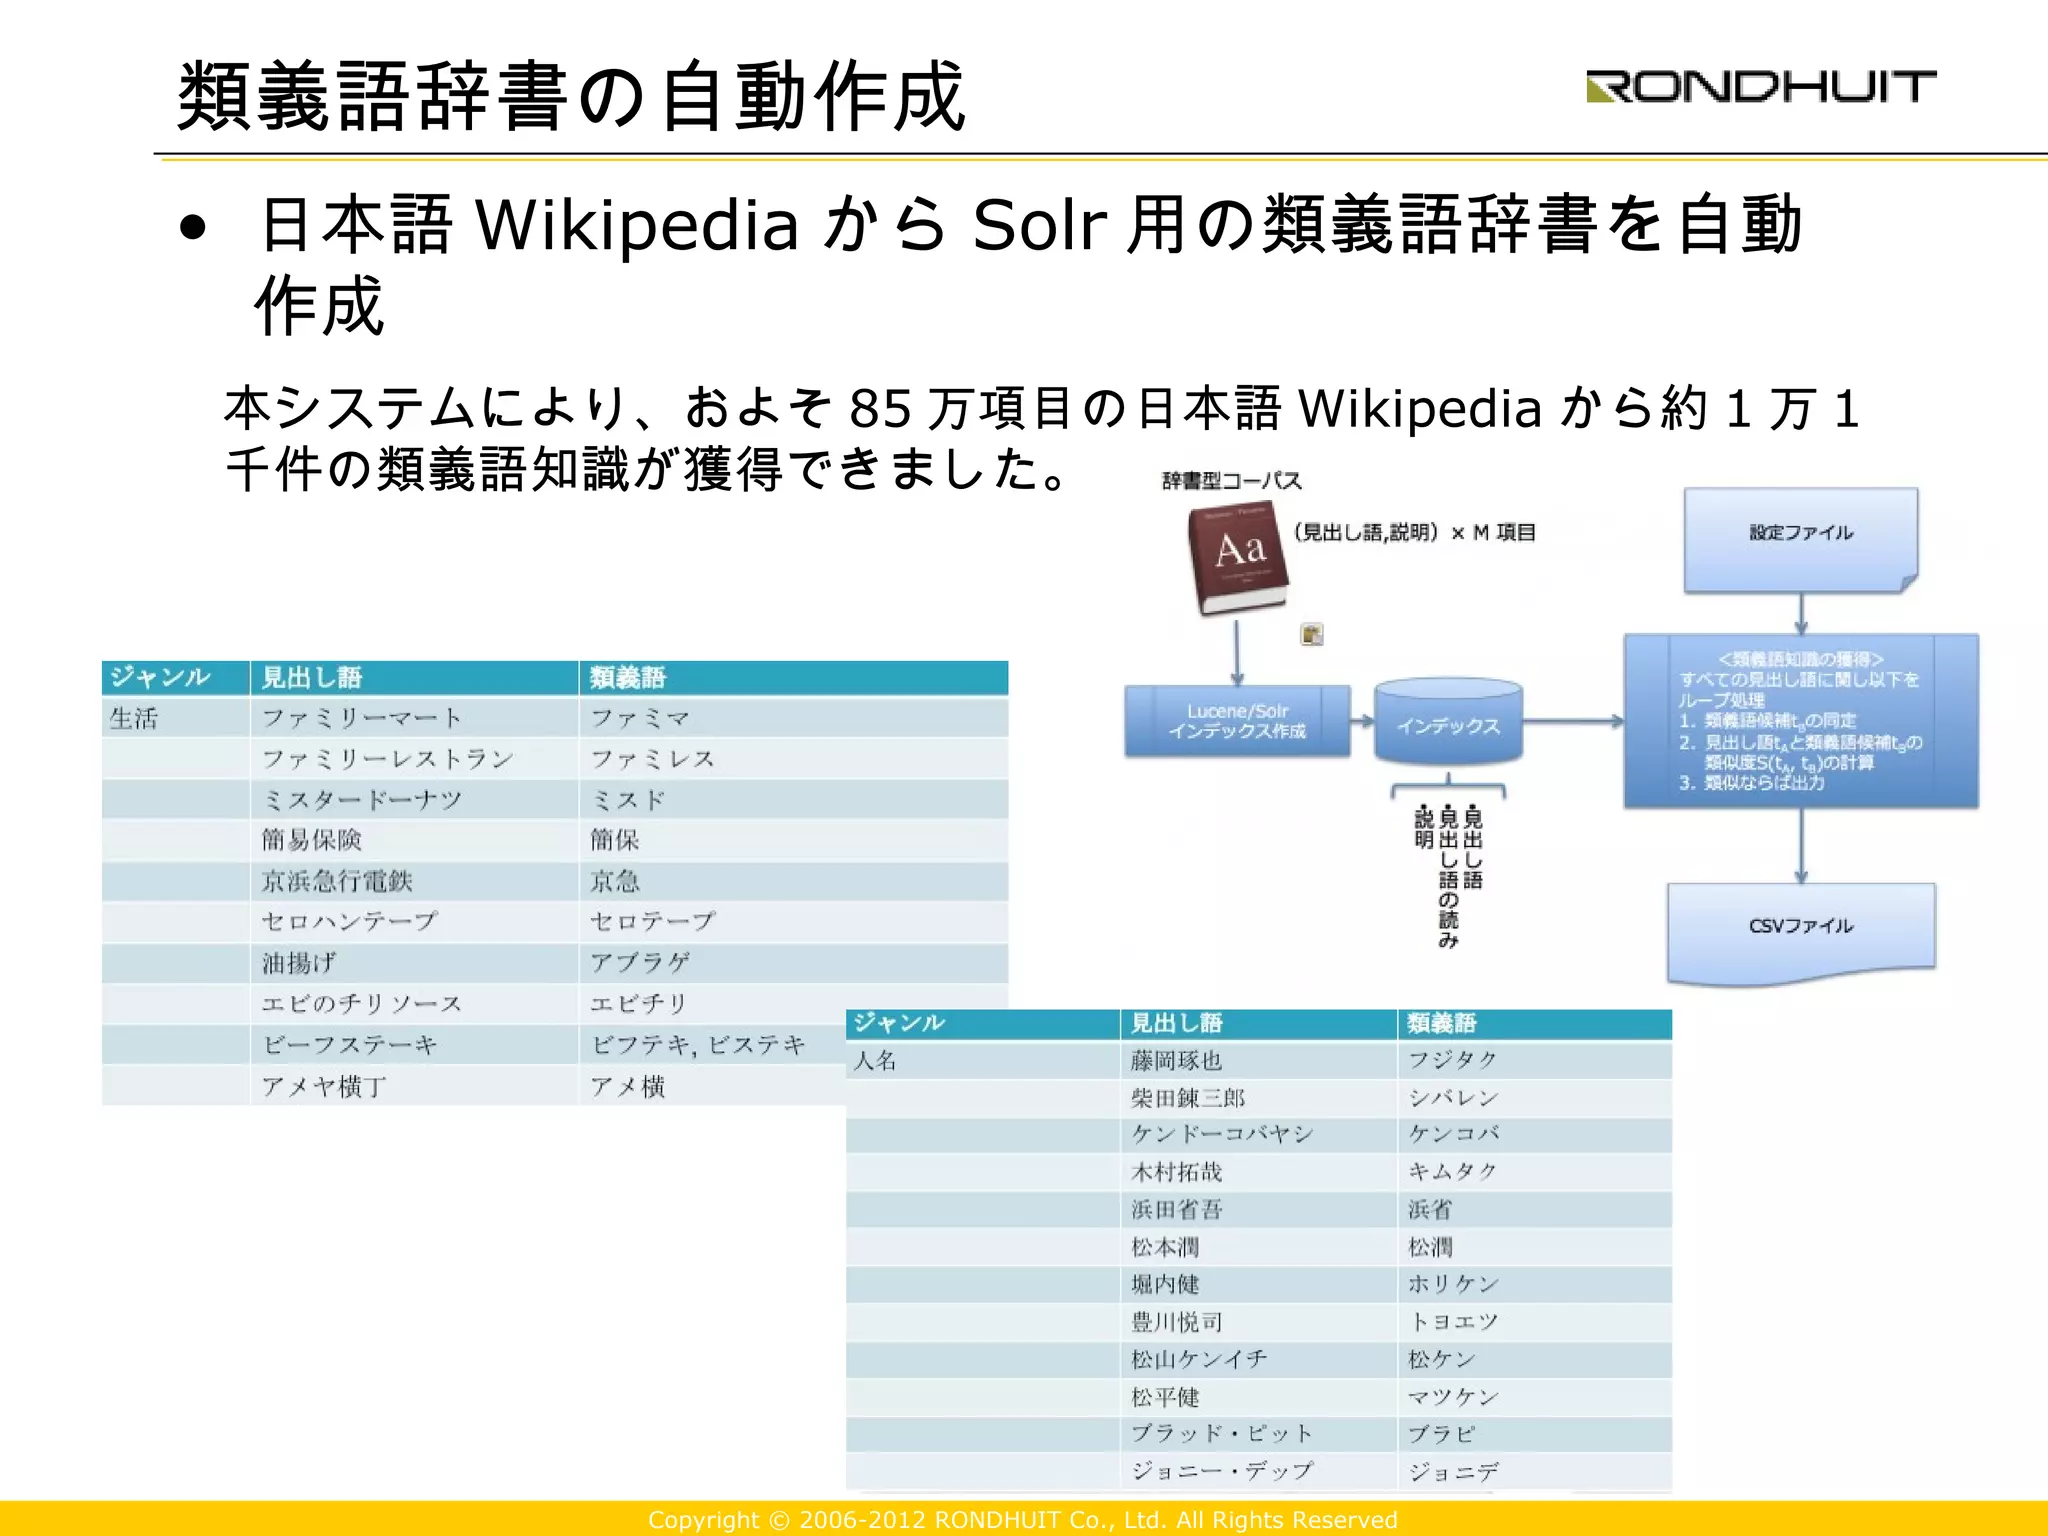Image resolution: width=2048 pixels, height=1536 pixels.
Task: Click the ビフテキ, ビステキ cell
Action: pos(712,1045)
